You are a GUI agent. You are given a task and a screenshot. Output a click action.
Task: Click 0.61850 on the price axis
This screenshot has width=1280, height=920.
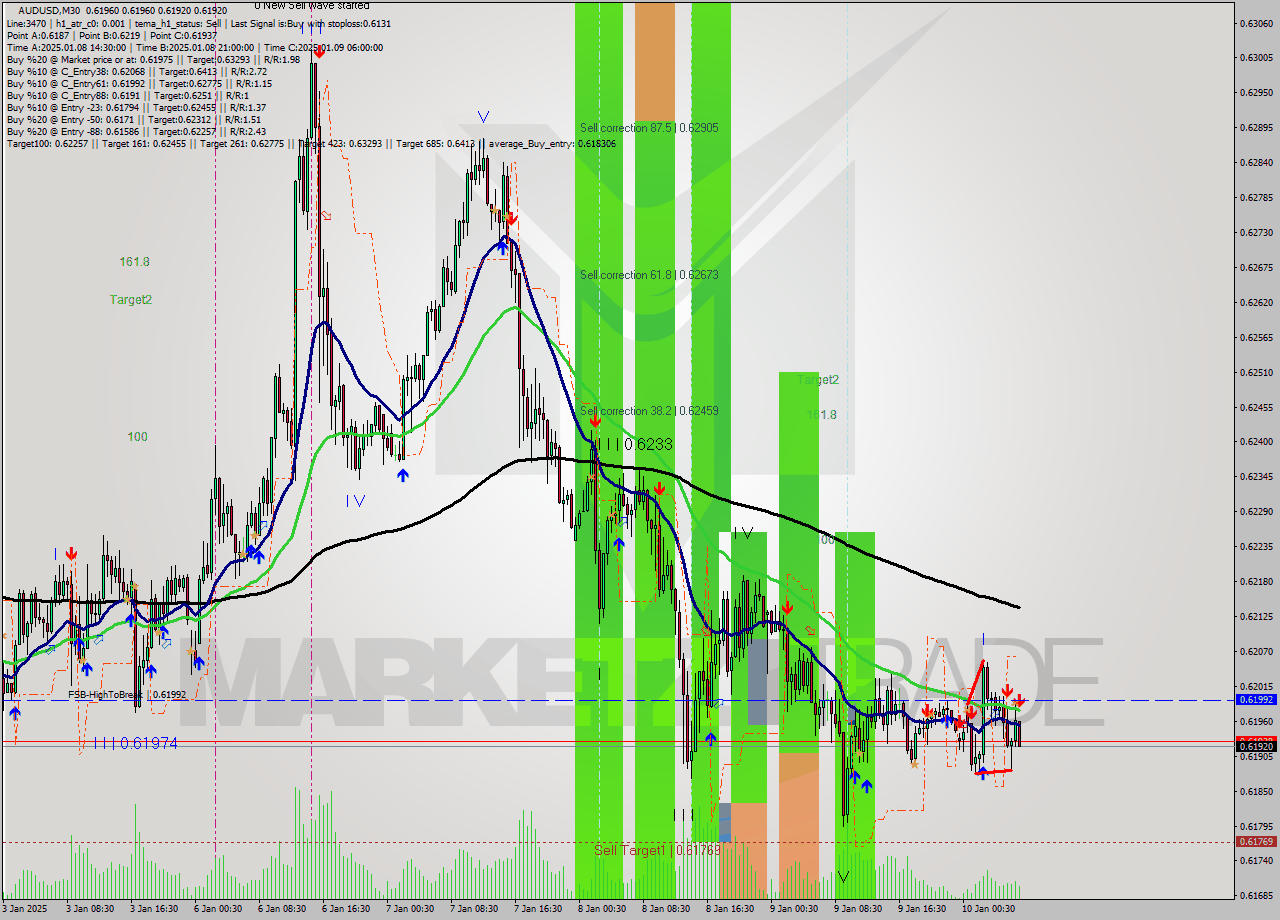(1257, 791)
